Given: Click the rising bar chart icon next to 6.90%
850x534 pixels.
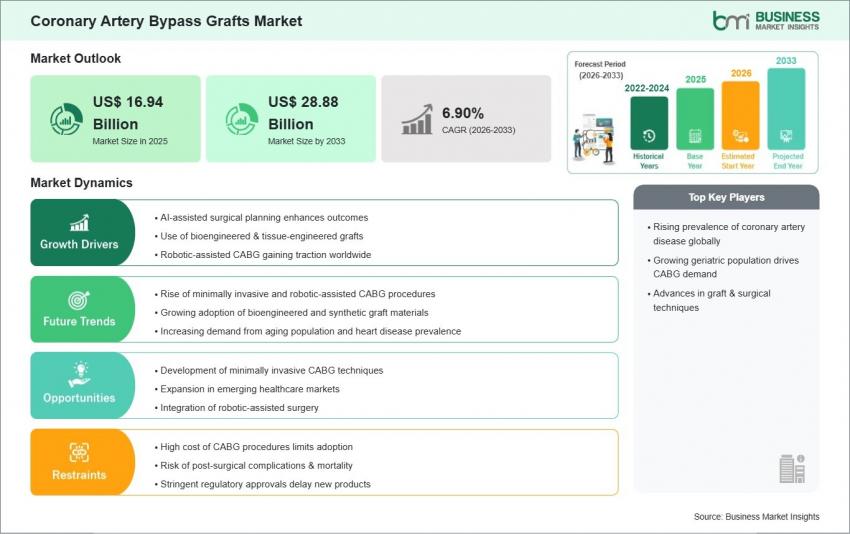Looking at the screenshot, I should point(417,119).
